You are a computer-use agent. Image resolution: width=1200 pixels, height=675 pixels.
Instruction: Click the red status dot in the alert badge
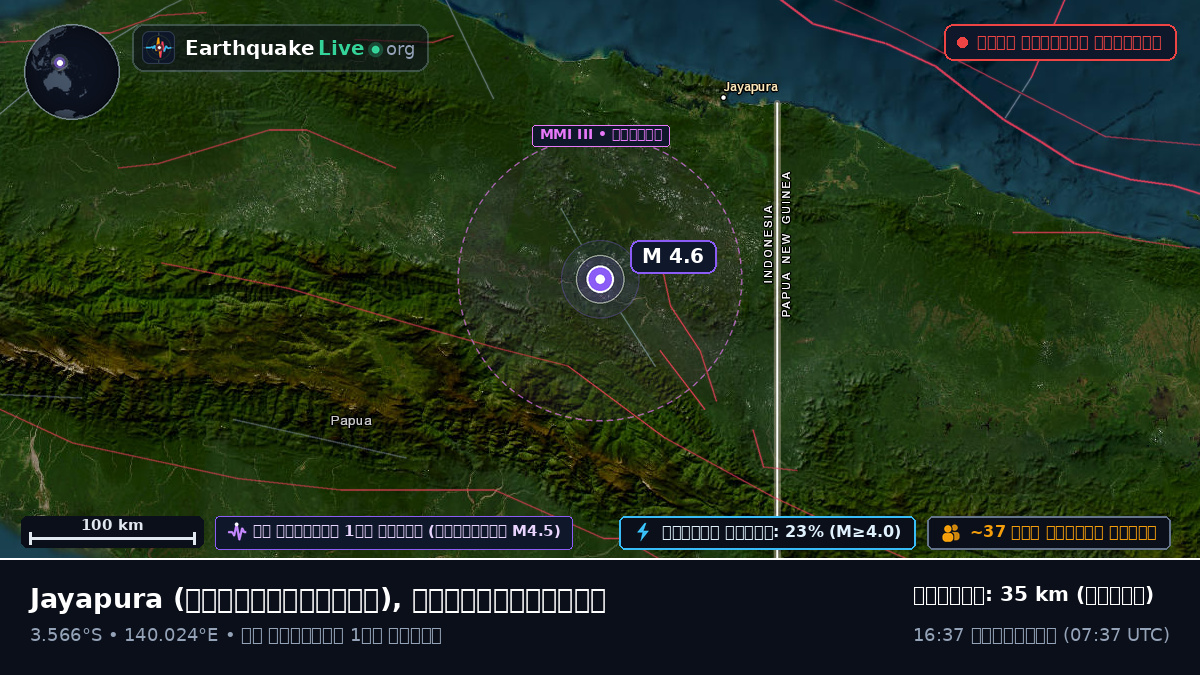(x=962, y=42)
